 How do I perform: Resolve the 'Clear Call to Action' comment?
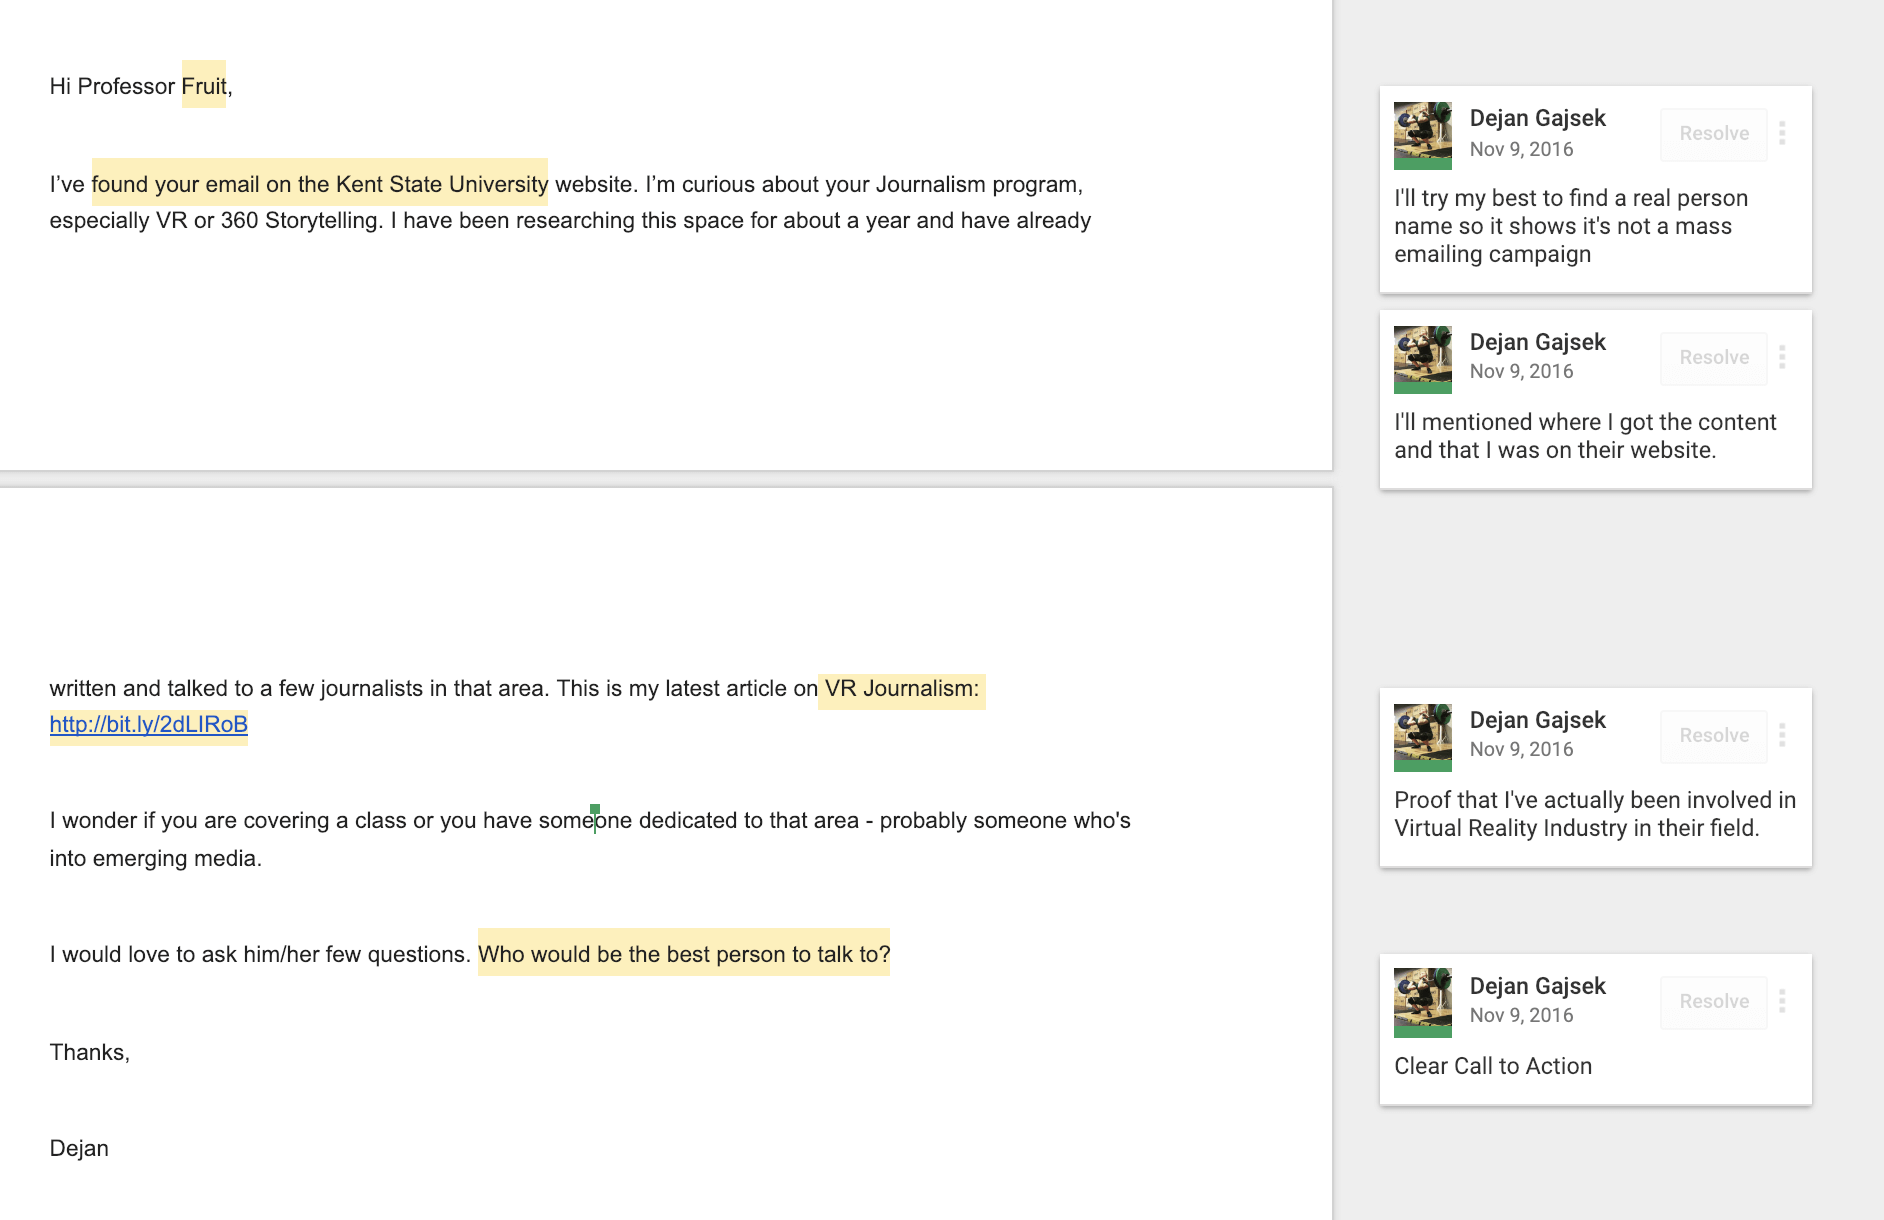point(1714,1002)
